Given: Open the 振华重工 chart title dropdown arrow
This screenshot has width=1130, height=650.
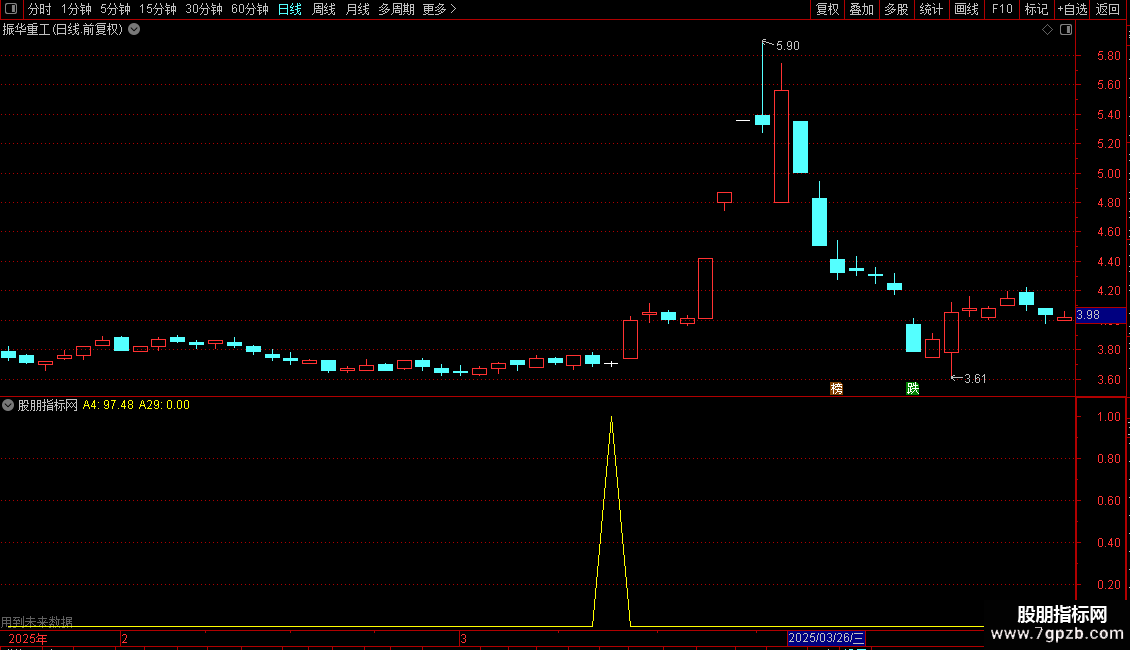Looking at the screenshot, I should [134, 30].
